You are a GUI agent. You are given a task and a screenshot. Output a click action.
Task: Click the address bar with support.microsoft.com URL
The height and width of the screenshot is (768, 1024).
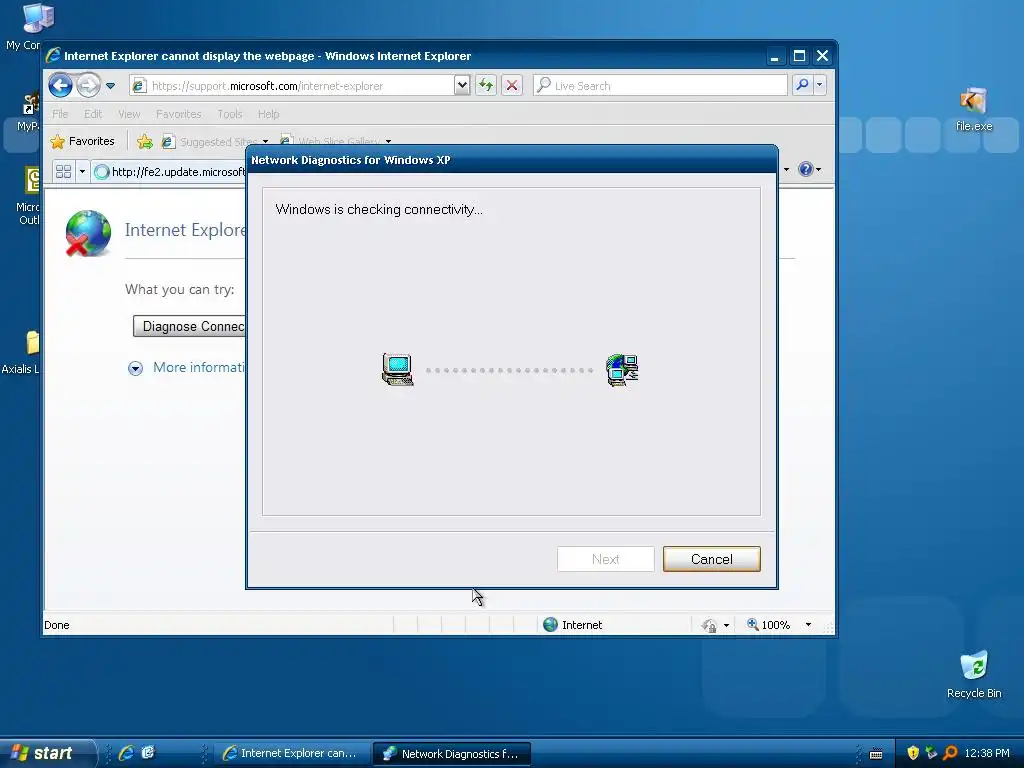(x=291, y=86)
